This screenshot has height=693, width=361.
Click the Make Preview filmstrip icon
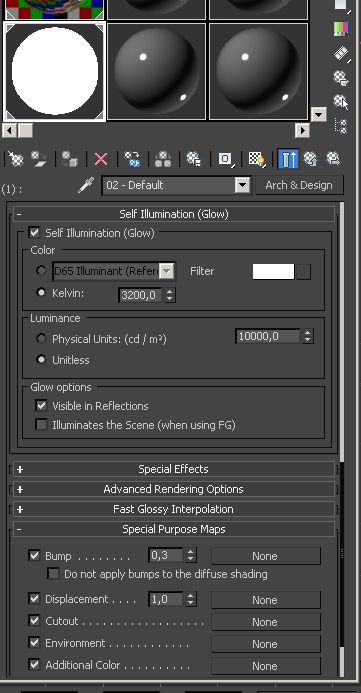341,54
